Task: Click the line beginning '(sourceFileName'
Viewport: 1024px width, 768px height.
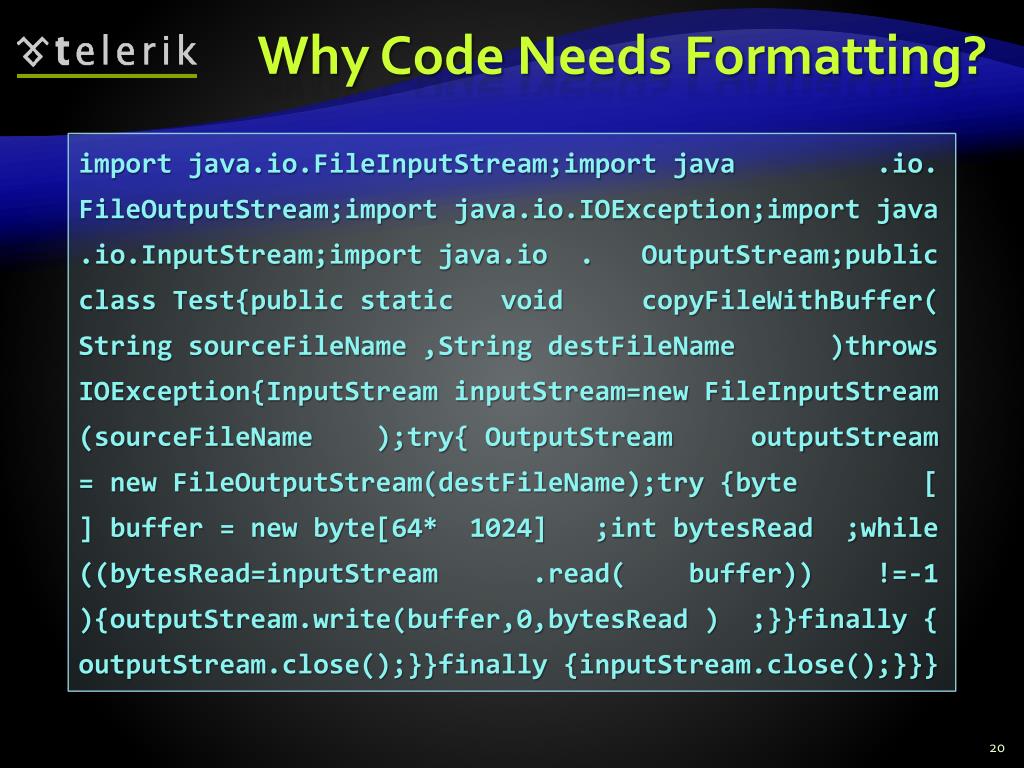Action: pos(508,438)
